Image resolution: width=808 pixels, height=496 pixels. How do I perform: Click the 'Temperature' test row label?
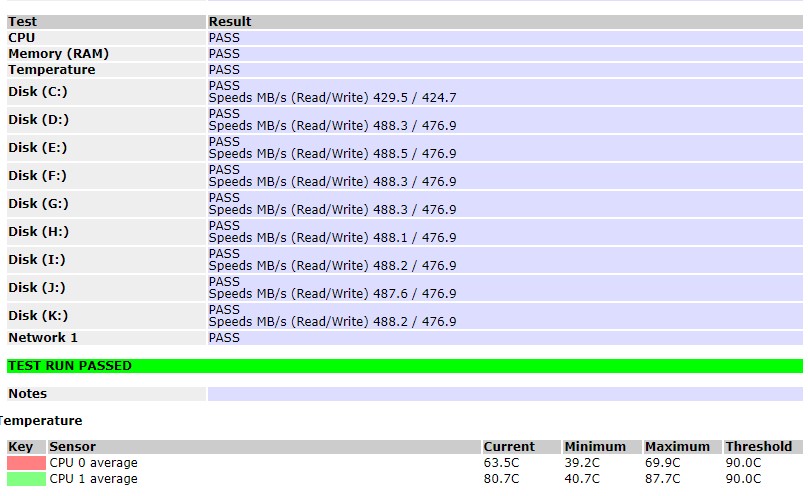click(52, 70)
